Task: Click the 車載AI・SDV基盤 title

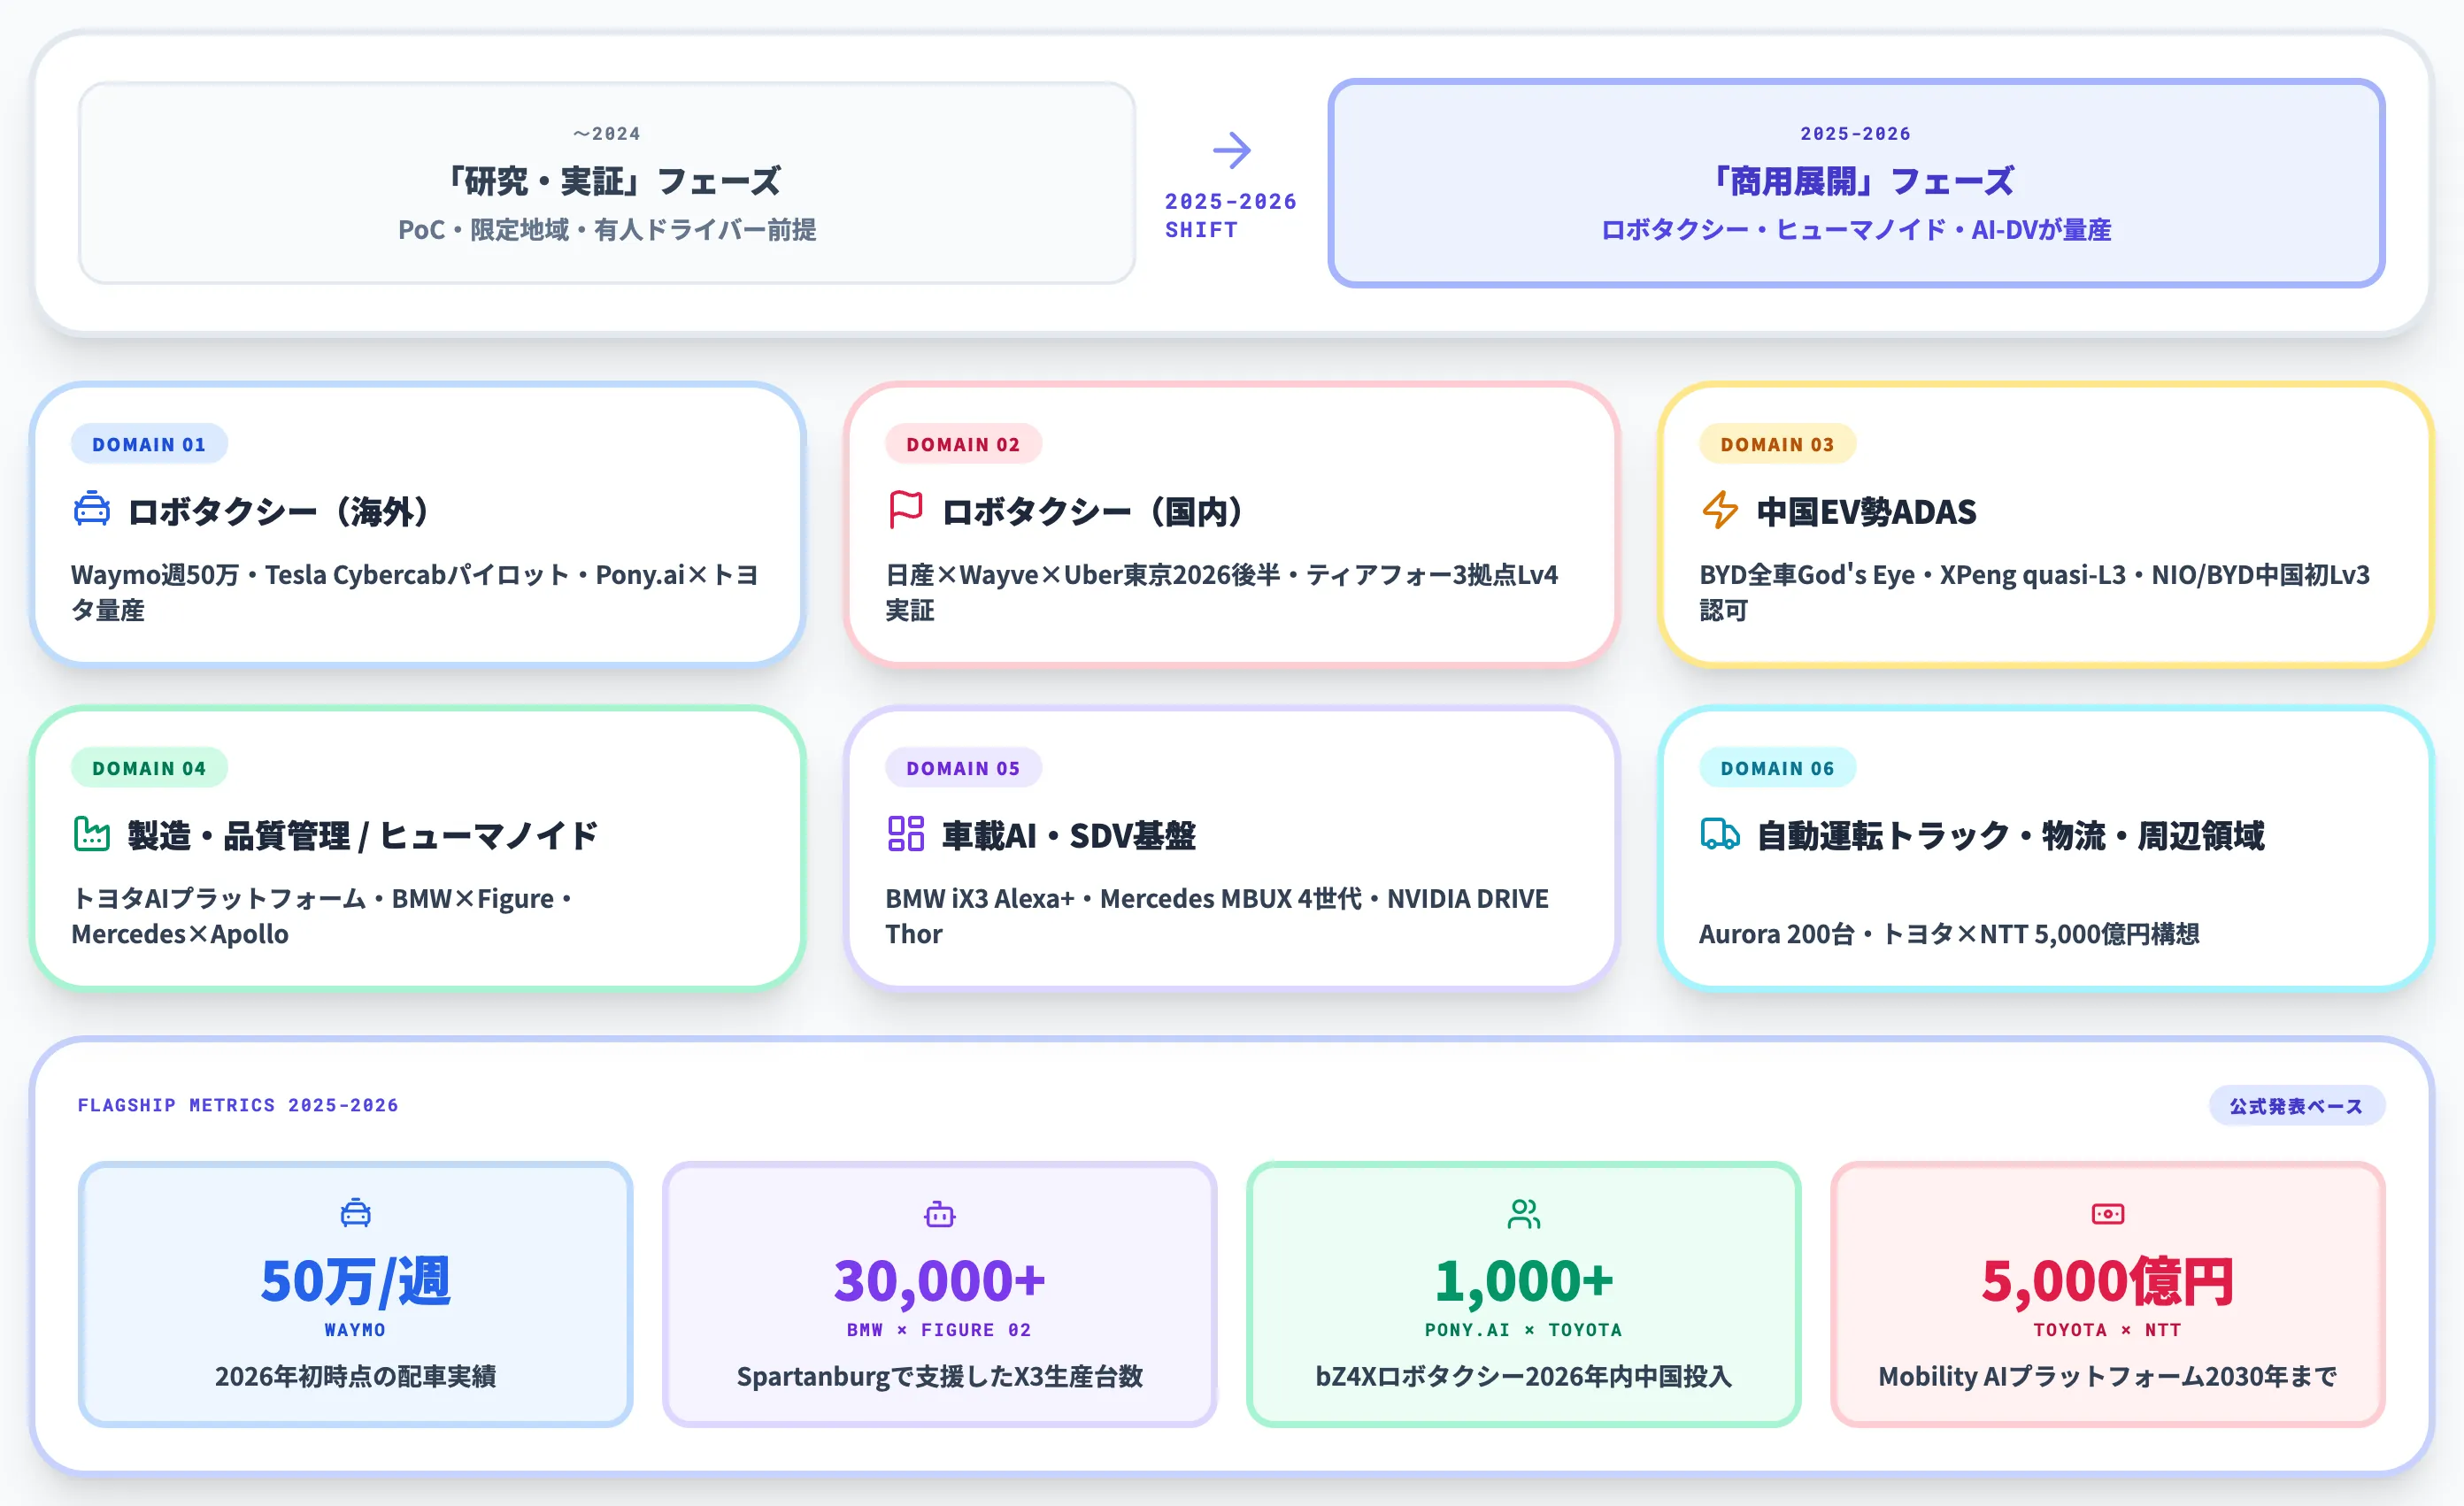Action: click(1068, 835)
